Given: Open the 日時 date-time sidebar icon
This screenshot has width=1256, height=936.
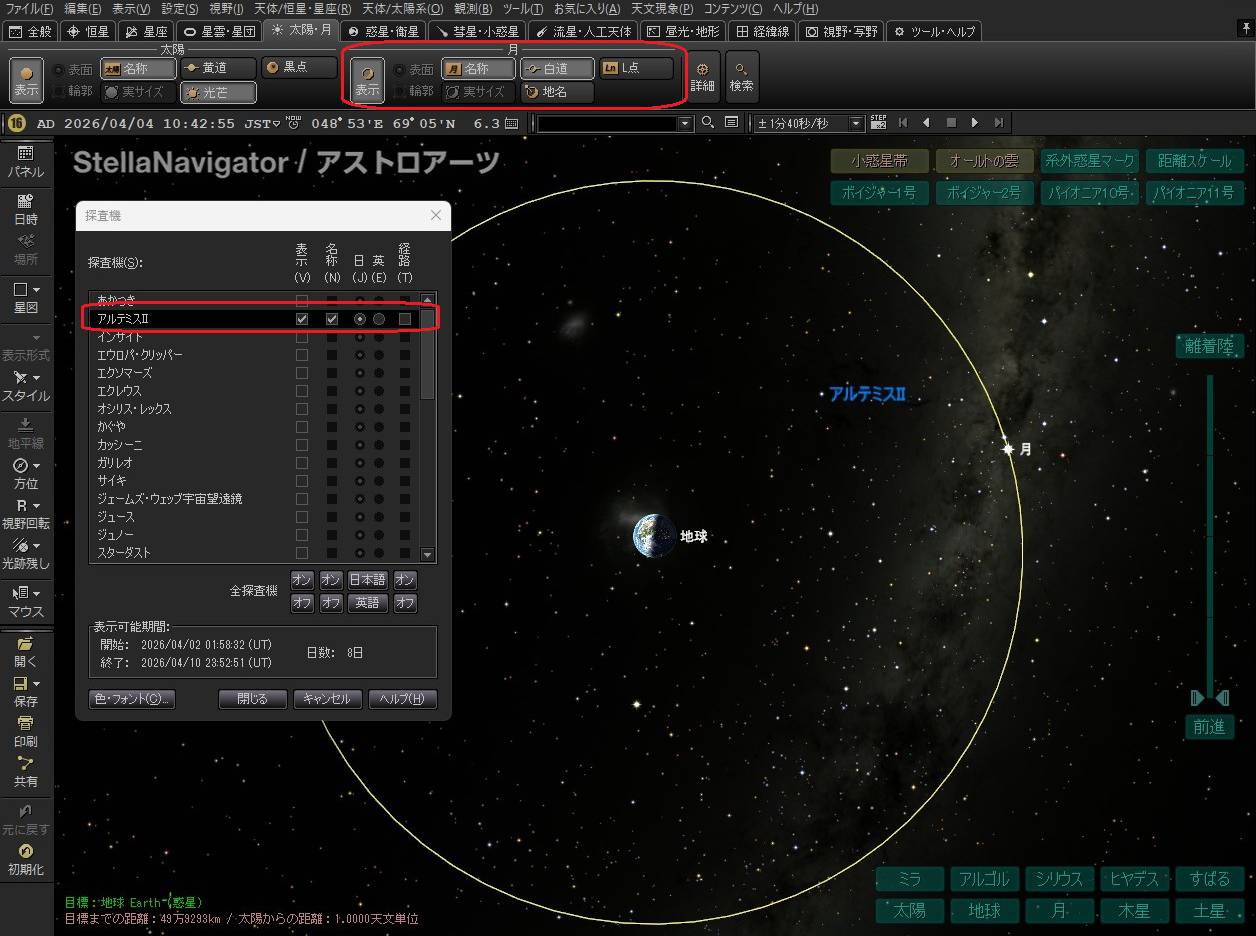Looking at the screenshot, I should (x=26, y=208).
